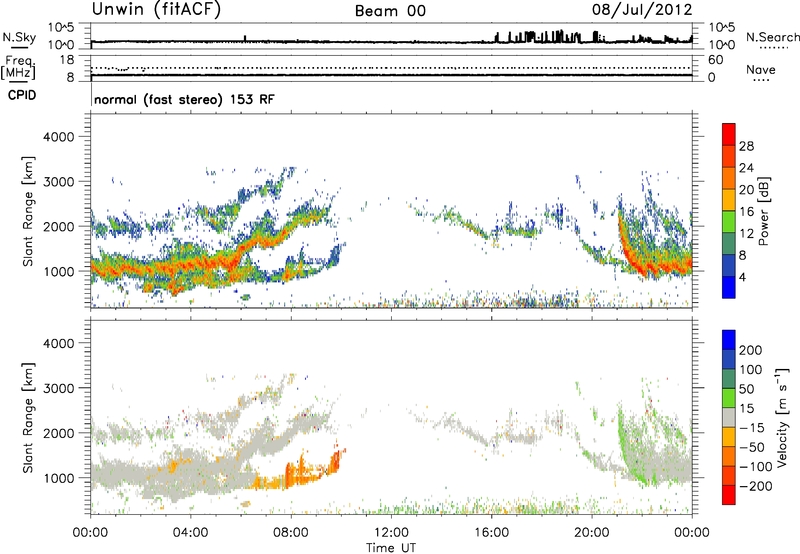Click the "12" value on power color bar
The image size is (800, 554).
coord(746,234)
